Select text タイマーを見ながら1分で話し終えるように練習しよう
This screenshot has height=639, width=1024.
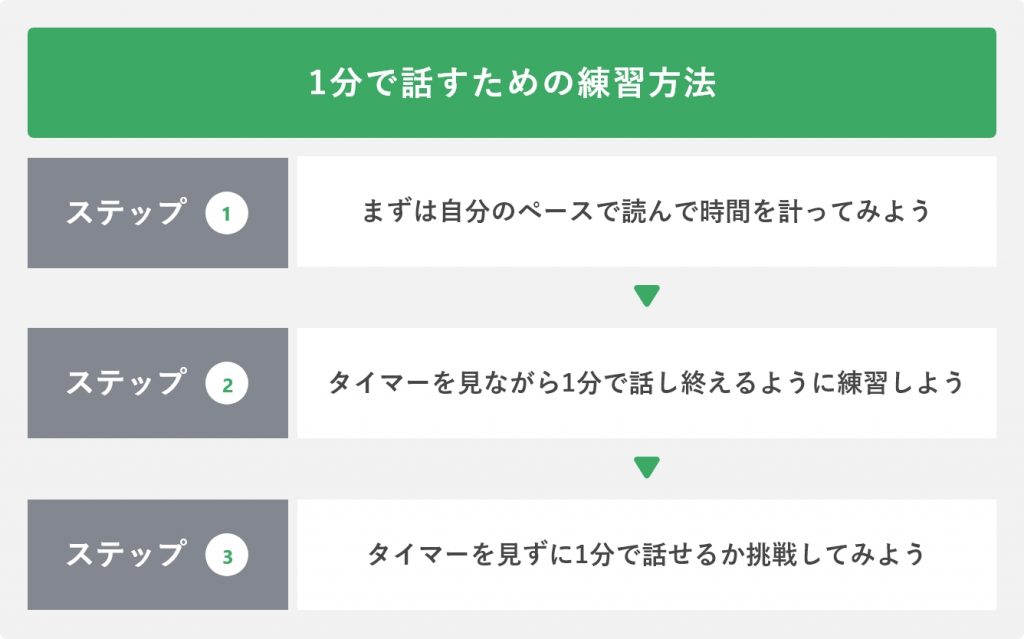pos(646,383)
